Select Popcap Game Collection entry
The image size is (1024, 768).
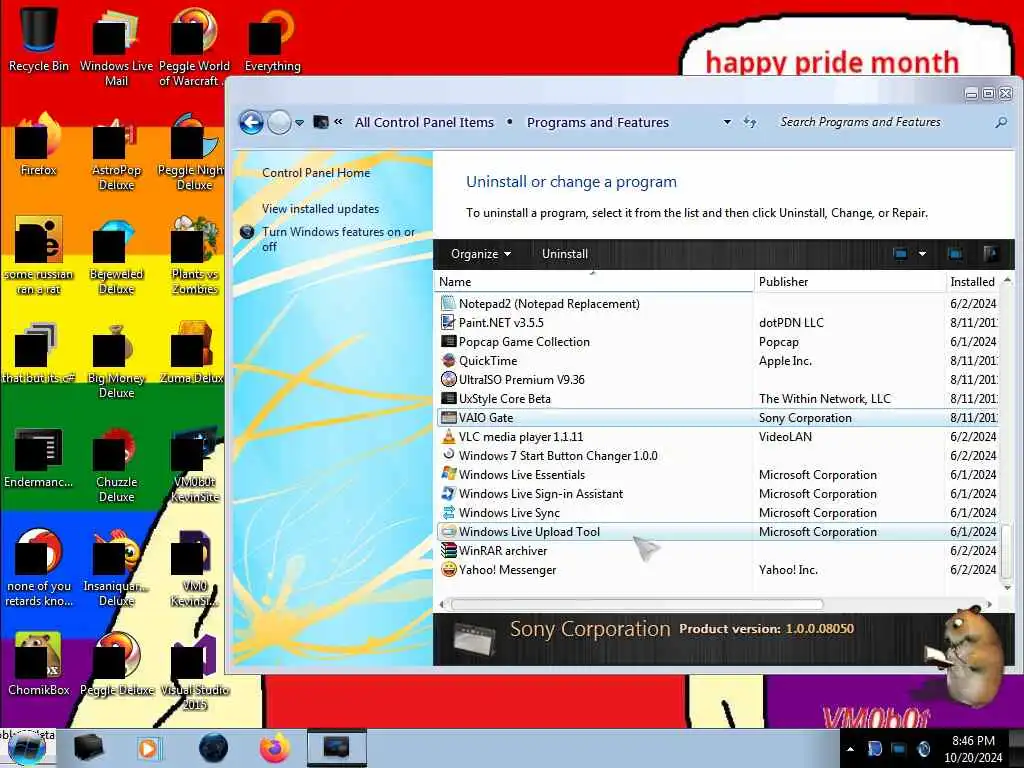[717, 342]
